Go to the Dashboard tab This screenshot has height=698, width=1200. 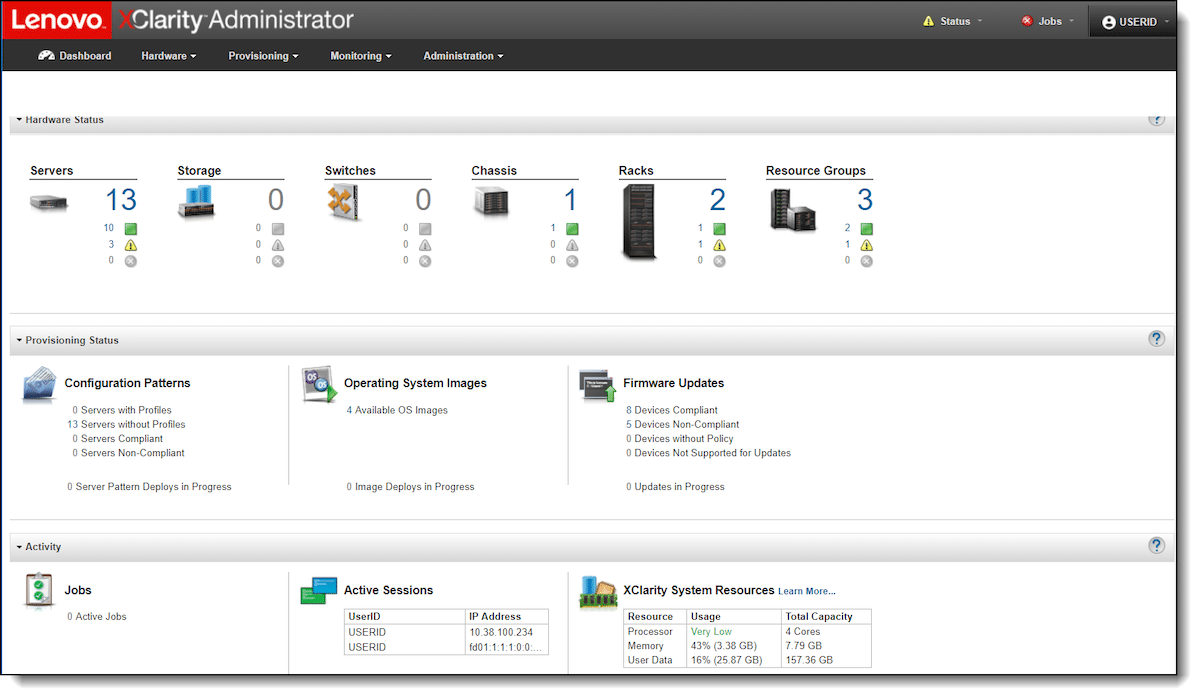[x=75, y=56]
